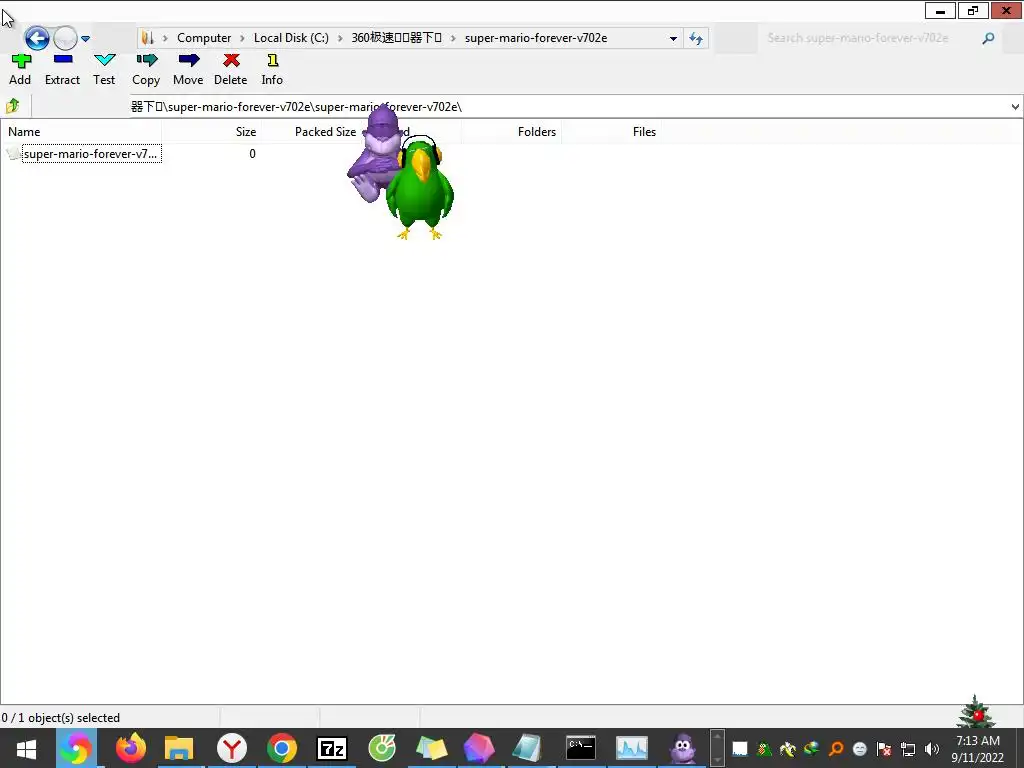Click the BonziBuddy gorilla taskbar icon
This screenshot has height=768, width=1024.
(x=682, y=748)
